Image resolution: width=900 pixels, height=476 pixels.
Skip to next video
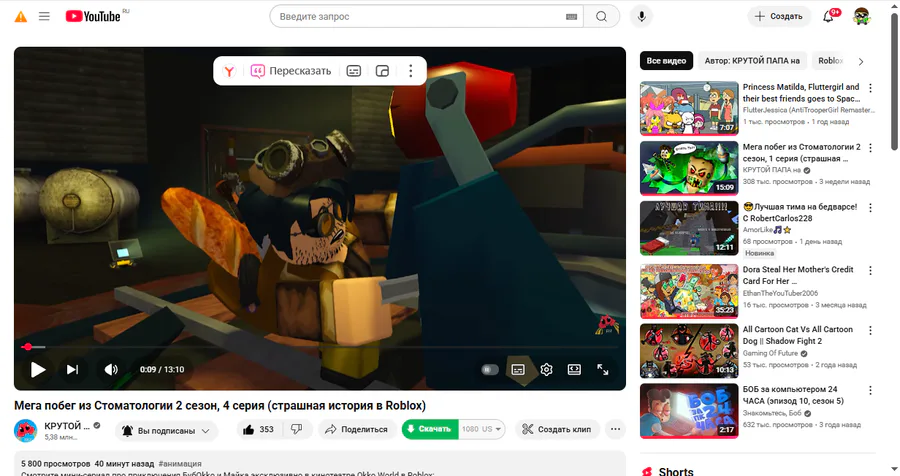(72, 370)
